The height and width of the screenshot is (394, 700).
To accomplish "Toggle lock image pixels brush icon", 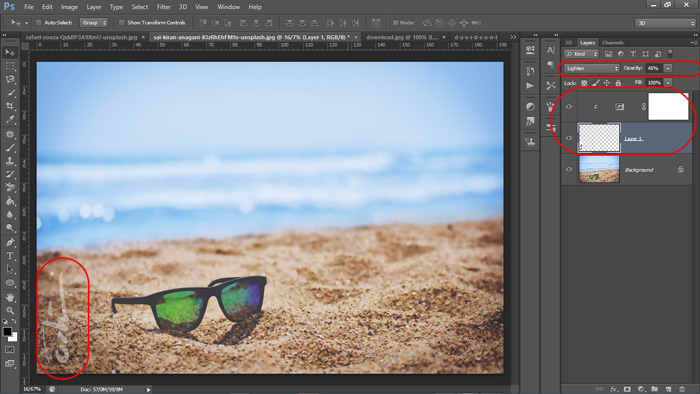I will coord(596,83).
